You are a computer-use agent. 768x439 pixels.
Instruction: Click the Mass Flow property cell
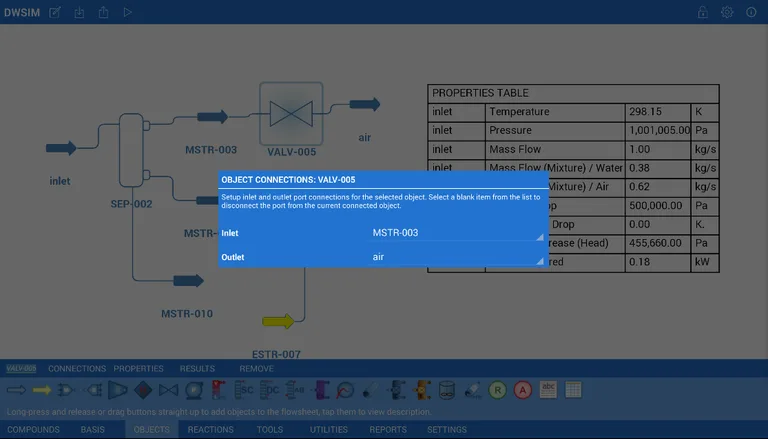click(555, 149)
